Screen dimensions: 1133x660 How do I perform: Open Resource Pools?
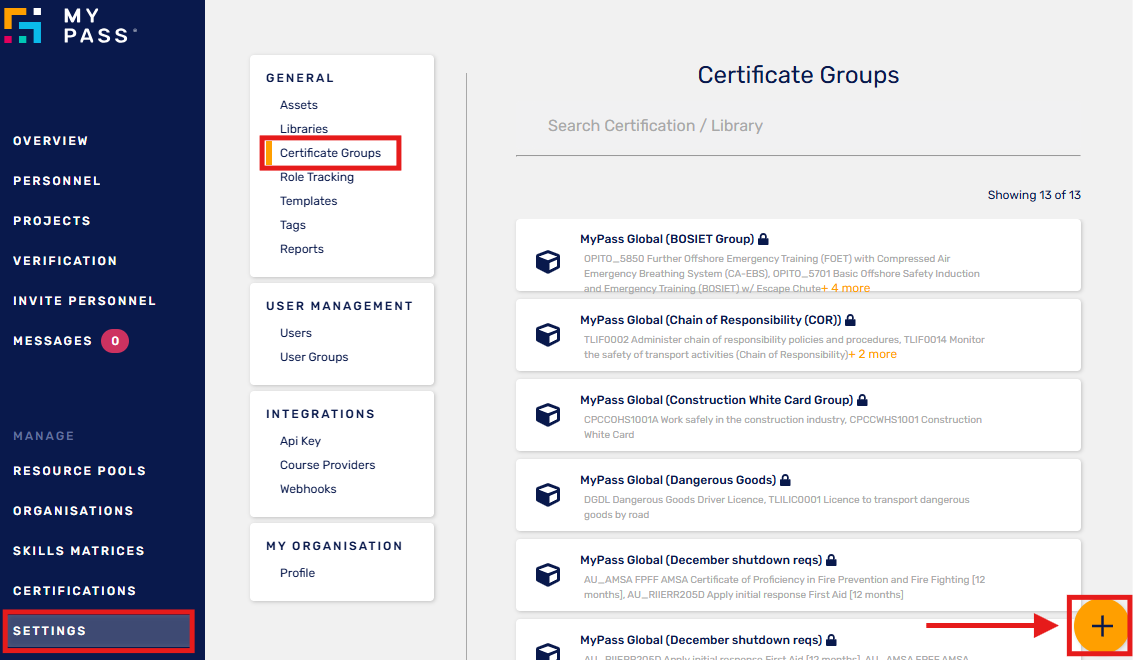(x=79, y=471)
